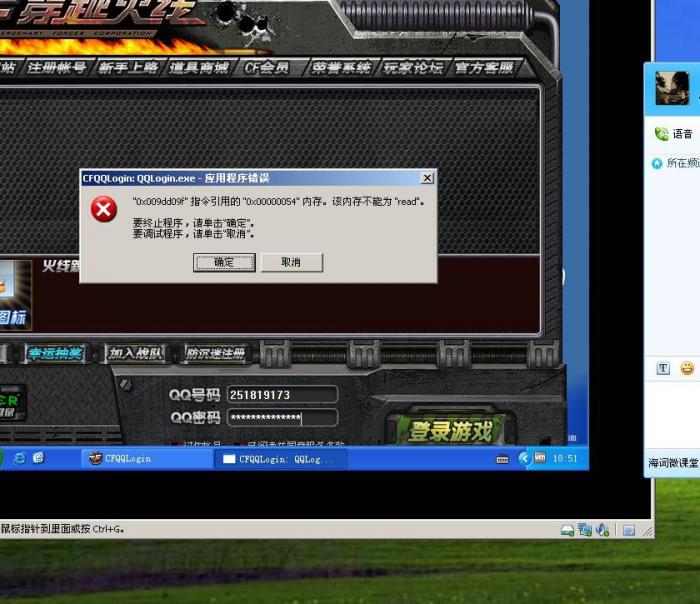Click the chat window avatar picture
700x604 pixels.
pos(672,88)
